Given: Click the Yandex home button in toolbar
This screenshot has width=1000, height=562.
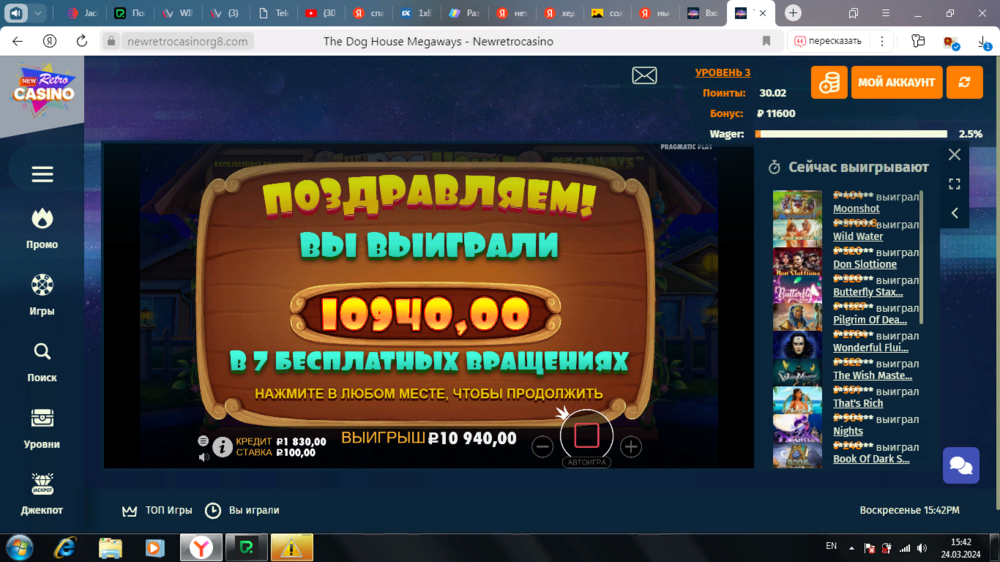Looking at the screenshot, I should [x=50, y=41].
